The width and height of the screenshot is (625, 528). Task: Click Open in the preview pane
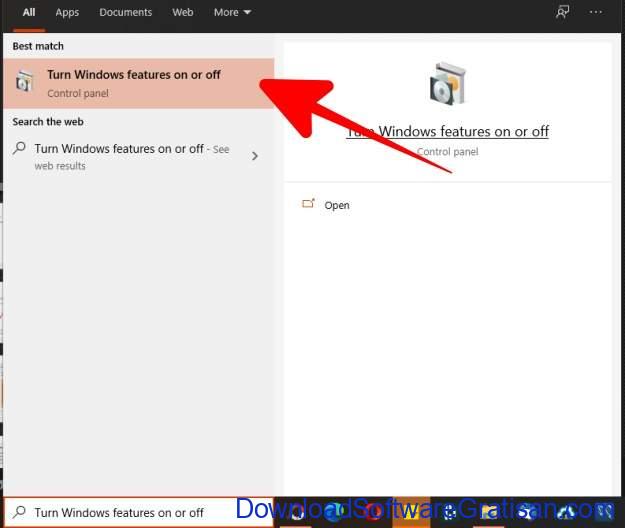click(337, 205)
